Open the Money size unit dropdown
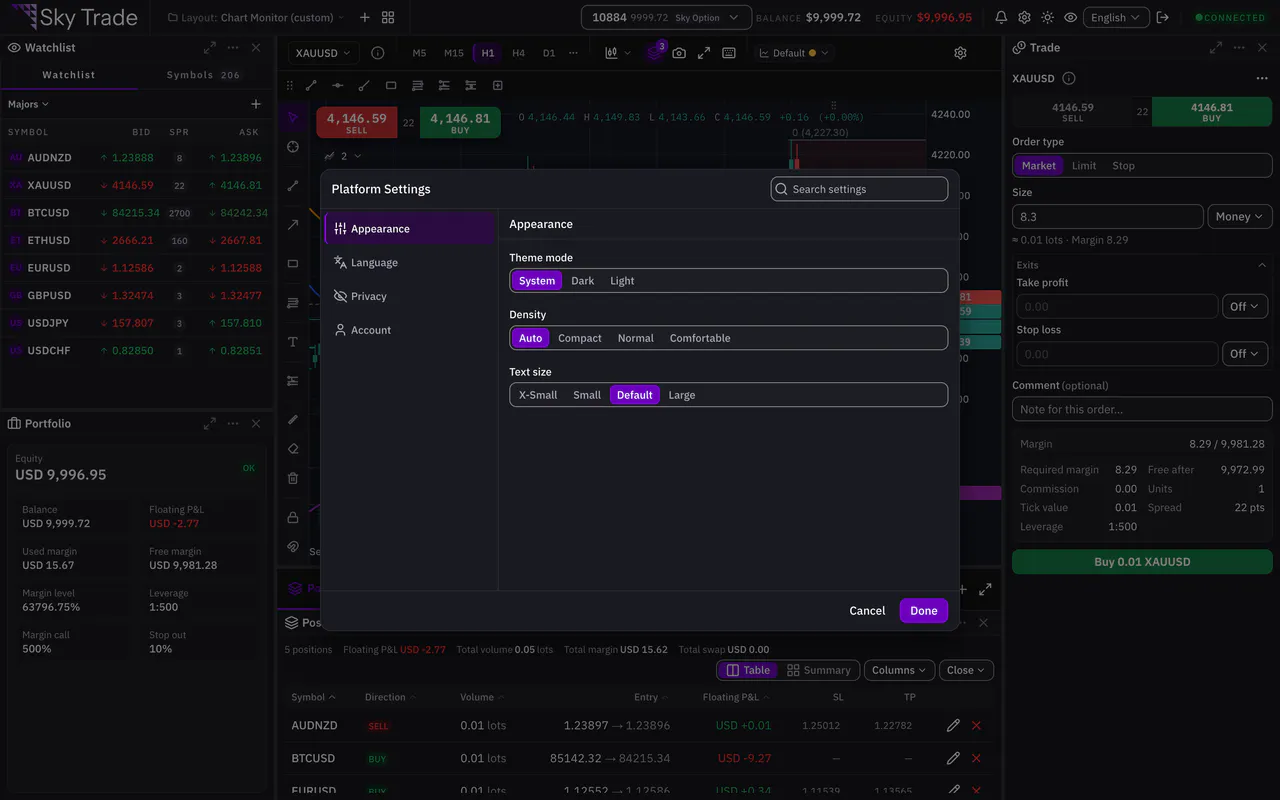This screenshot has width=1280, height=800. [1240, 217]
